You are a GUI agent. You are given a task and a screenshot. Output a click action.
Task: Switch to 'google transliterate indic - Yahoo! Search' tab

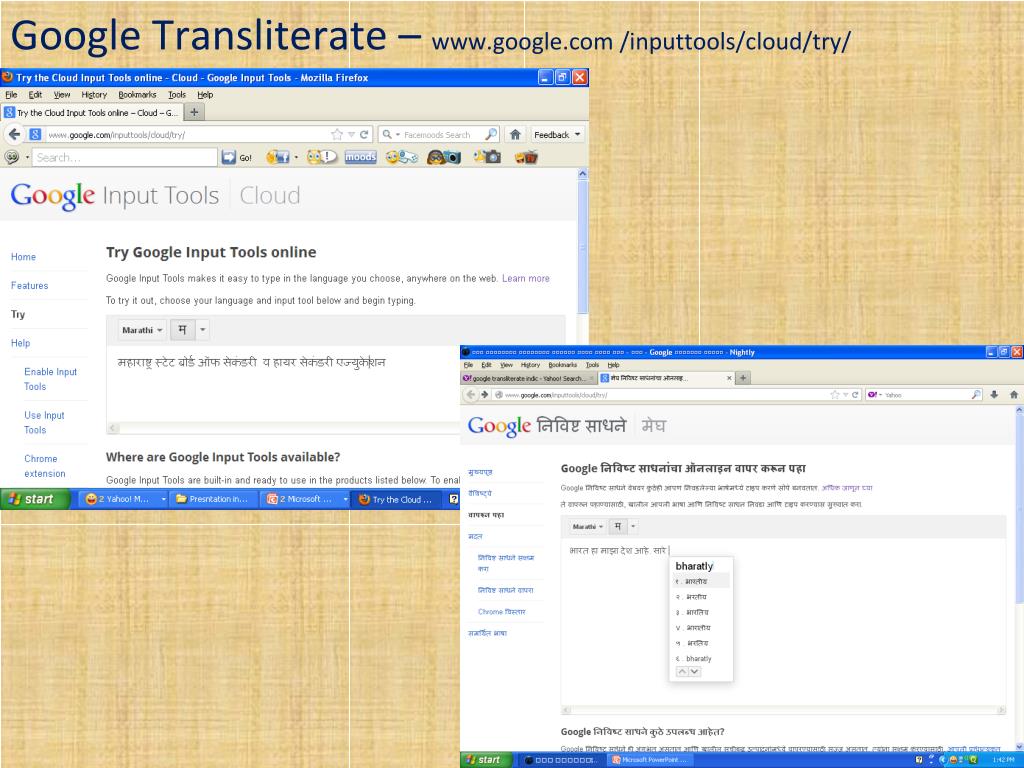[528, 378]
